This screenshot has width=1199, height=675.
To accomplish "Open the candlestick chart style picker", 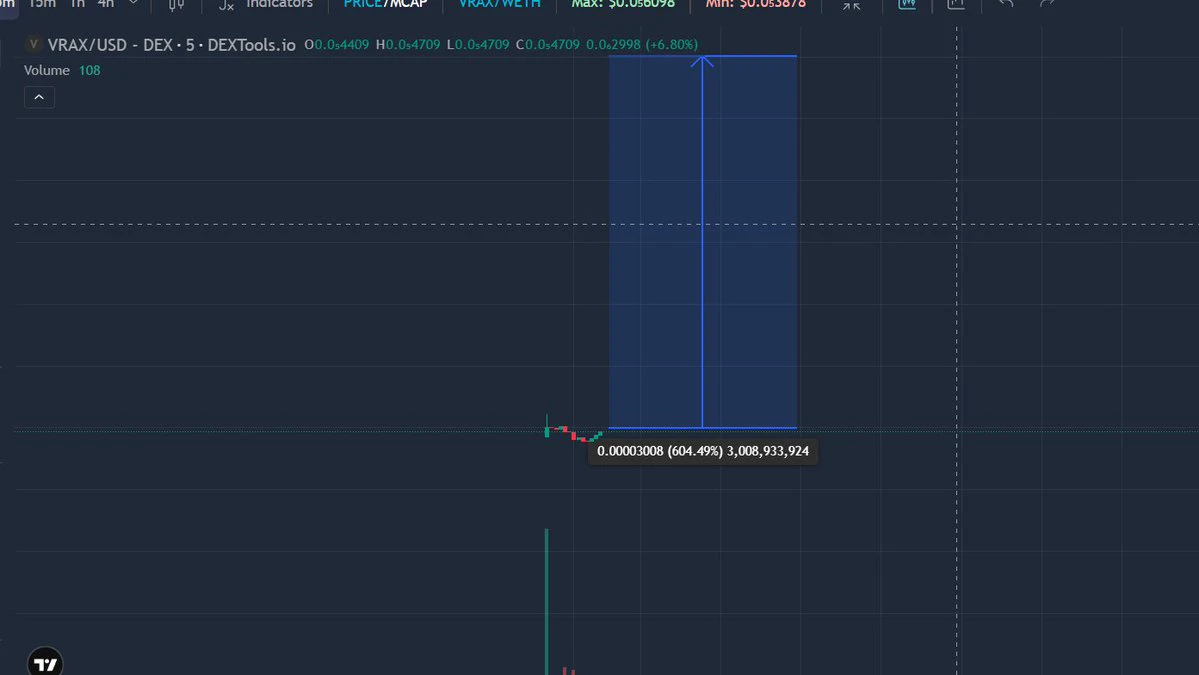I will tap(177, 5).
